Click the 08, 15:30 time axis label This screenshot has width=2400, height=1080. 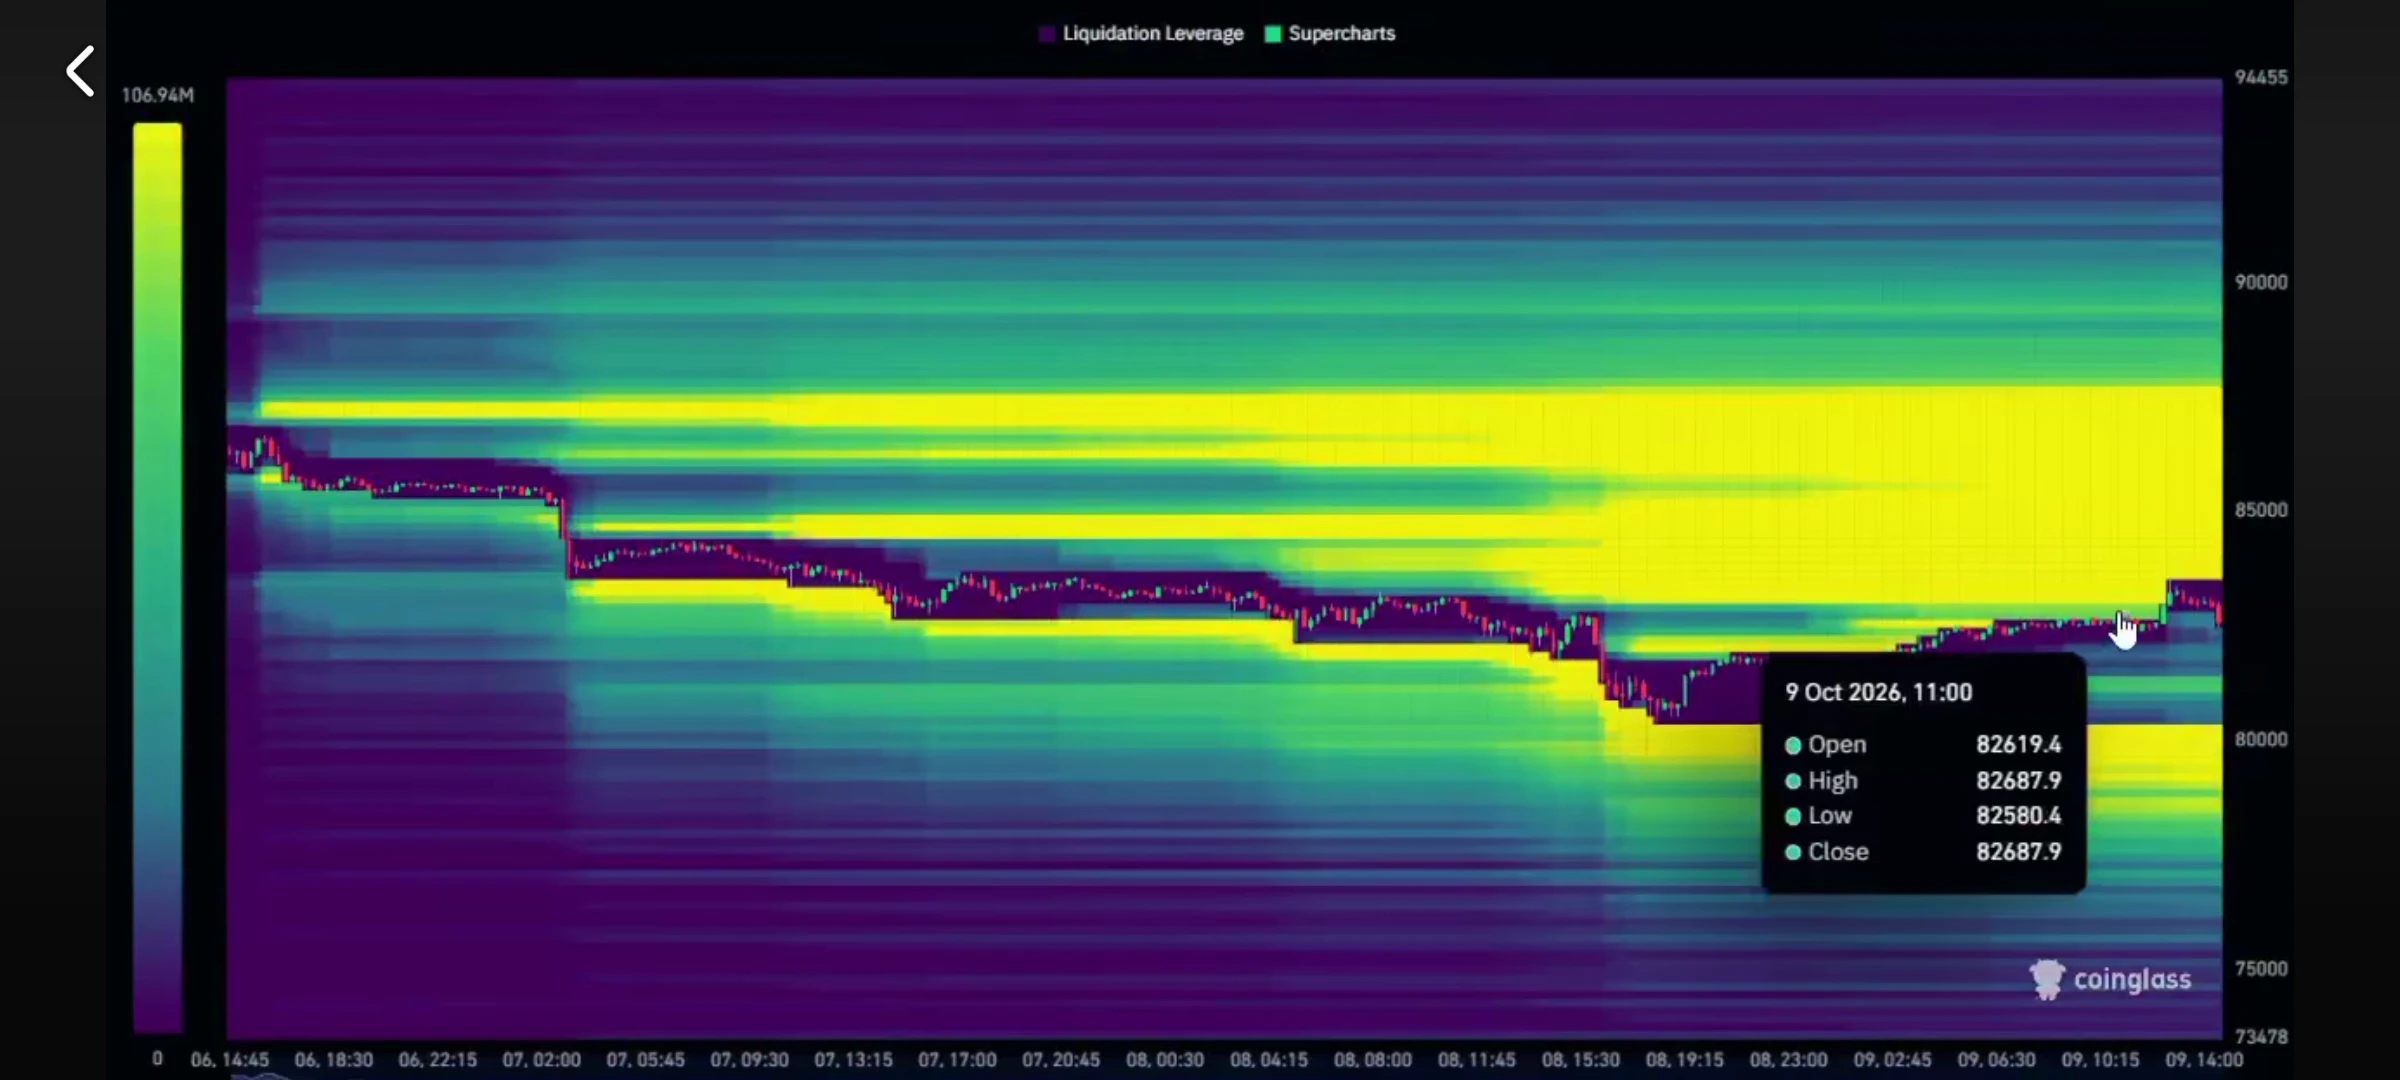pos(1581,1060)
